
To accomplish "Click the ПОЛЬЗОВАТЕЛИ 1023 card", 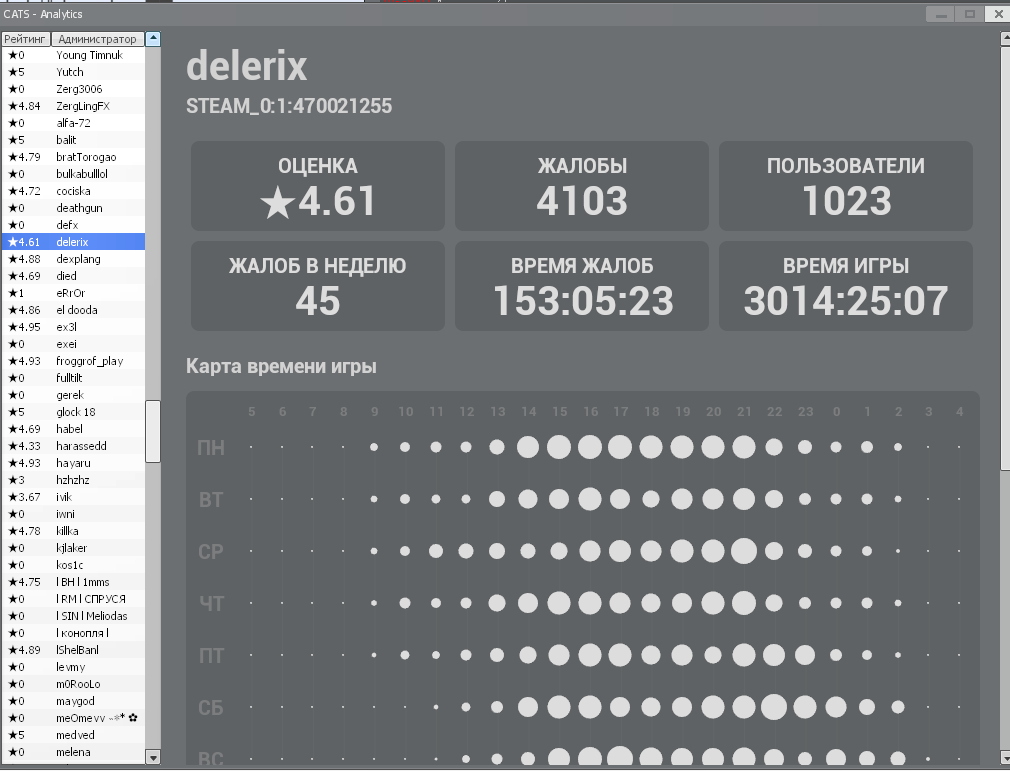I will 845,185.
